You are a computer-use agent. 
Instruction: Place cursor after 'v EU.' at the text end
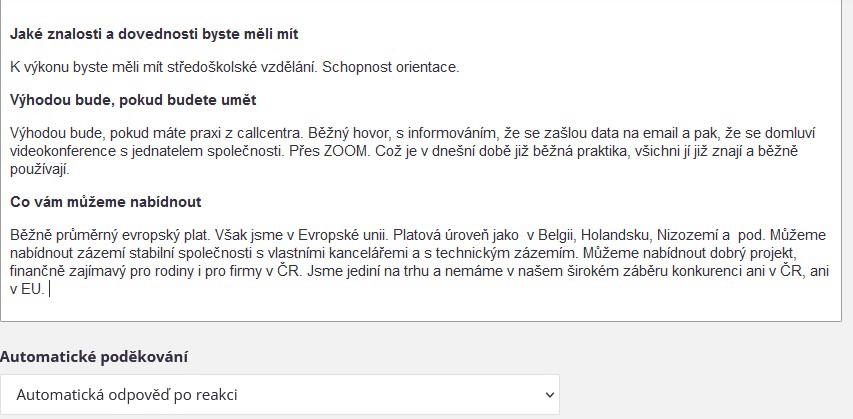click(x=48, y=289)
